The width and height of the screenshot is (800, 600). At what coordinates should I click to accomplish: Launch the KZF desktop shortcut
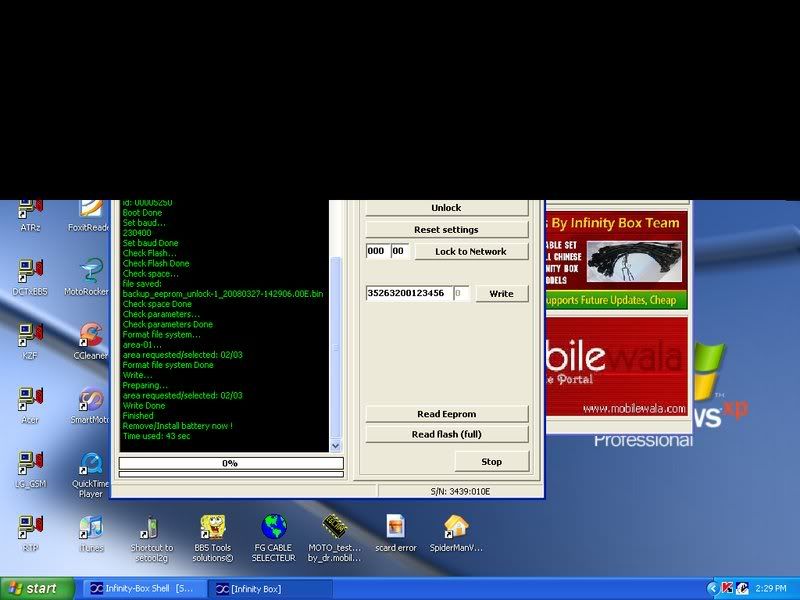30,341
